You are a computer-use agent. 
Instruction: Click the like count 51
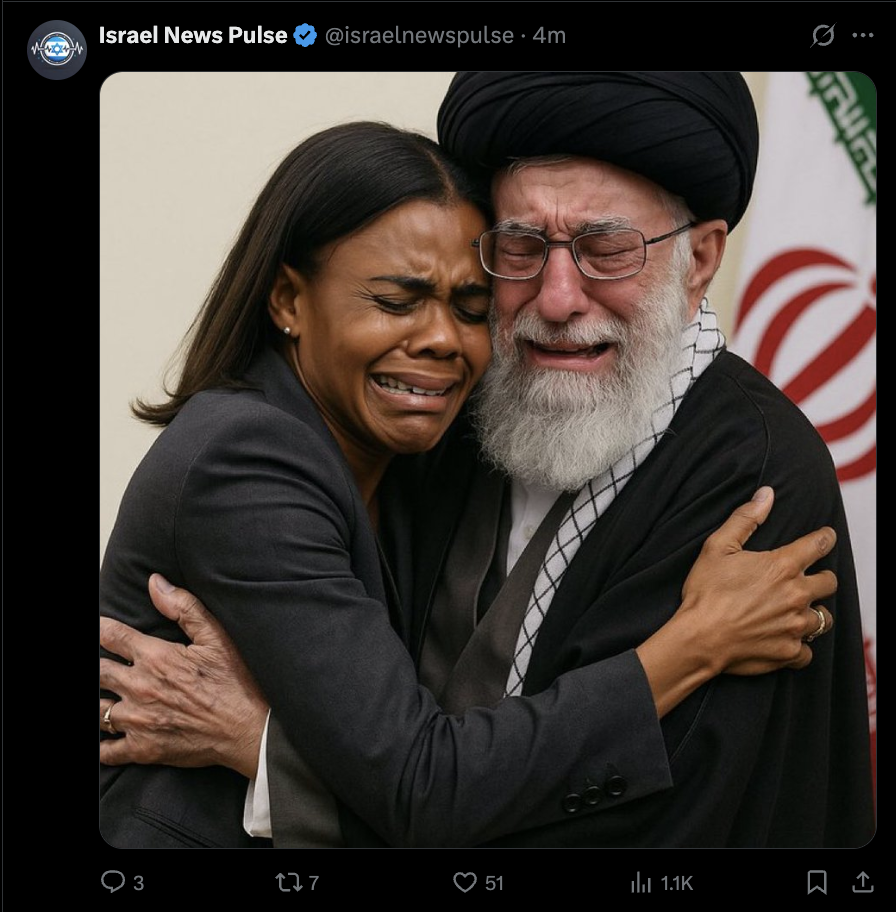(x=494, y=883)
